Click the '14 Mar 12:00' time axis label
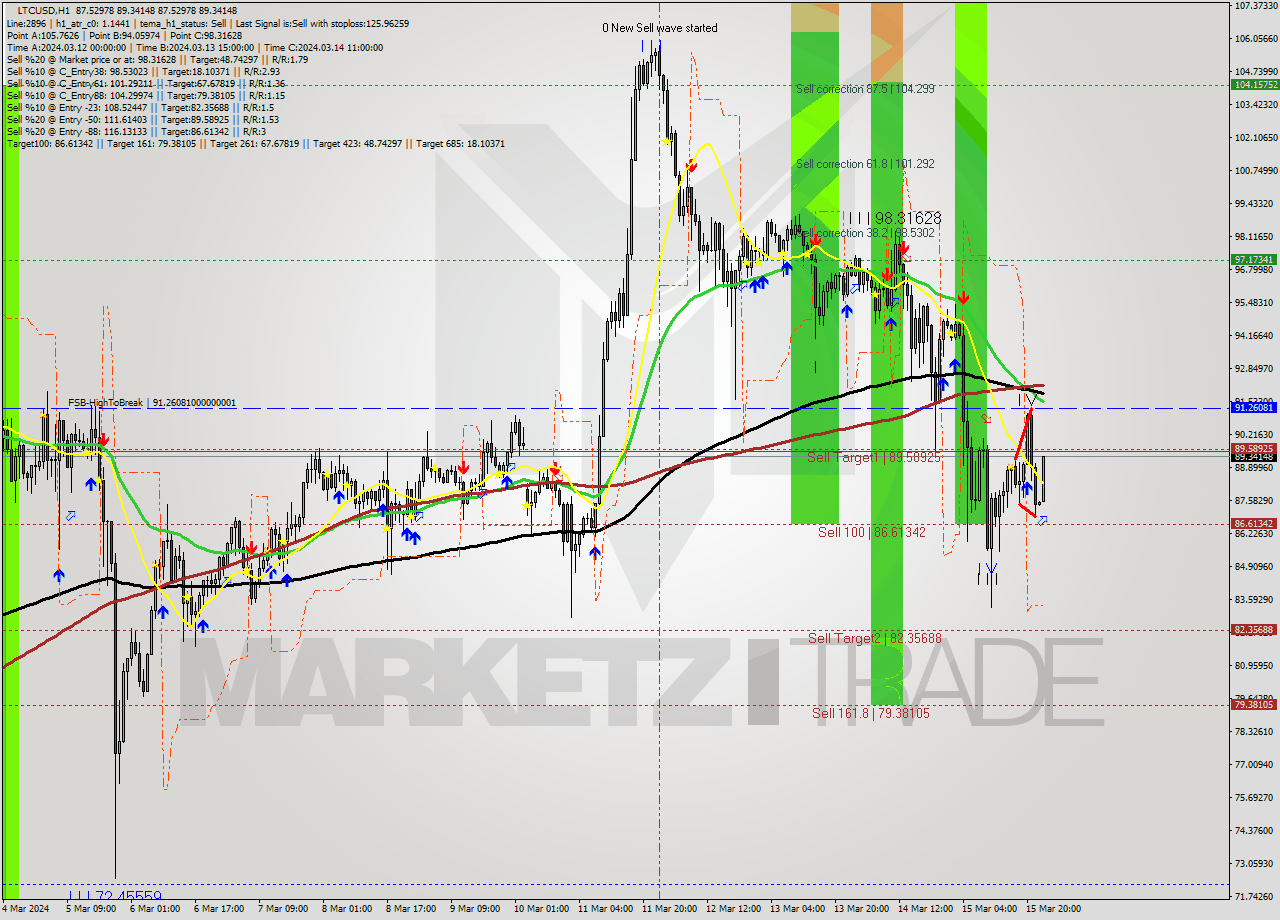The width and height of the screenshot is (1280, 920). click(x=924, y=909)
